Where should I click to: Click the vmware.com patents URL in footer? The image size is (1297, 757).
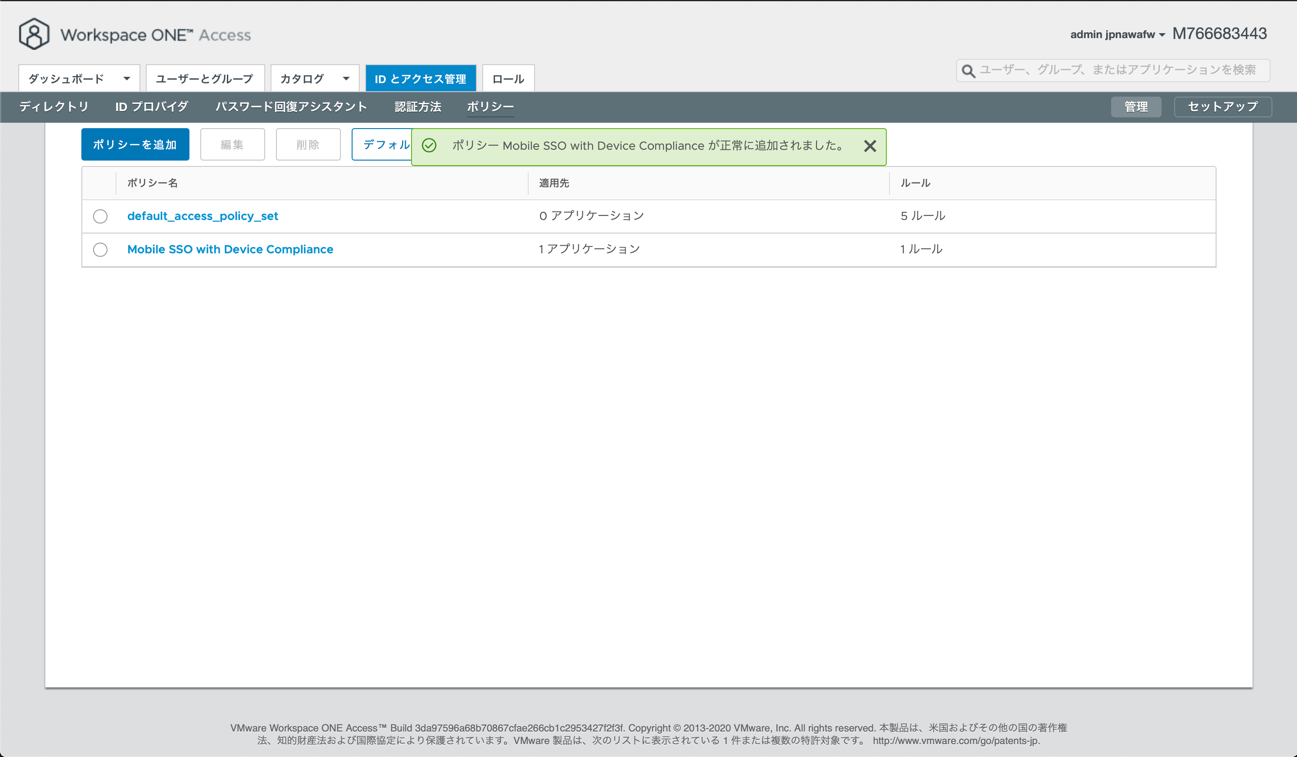[x=956, y=741]
